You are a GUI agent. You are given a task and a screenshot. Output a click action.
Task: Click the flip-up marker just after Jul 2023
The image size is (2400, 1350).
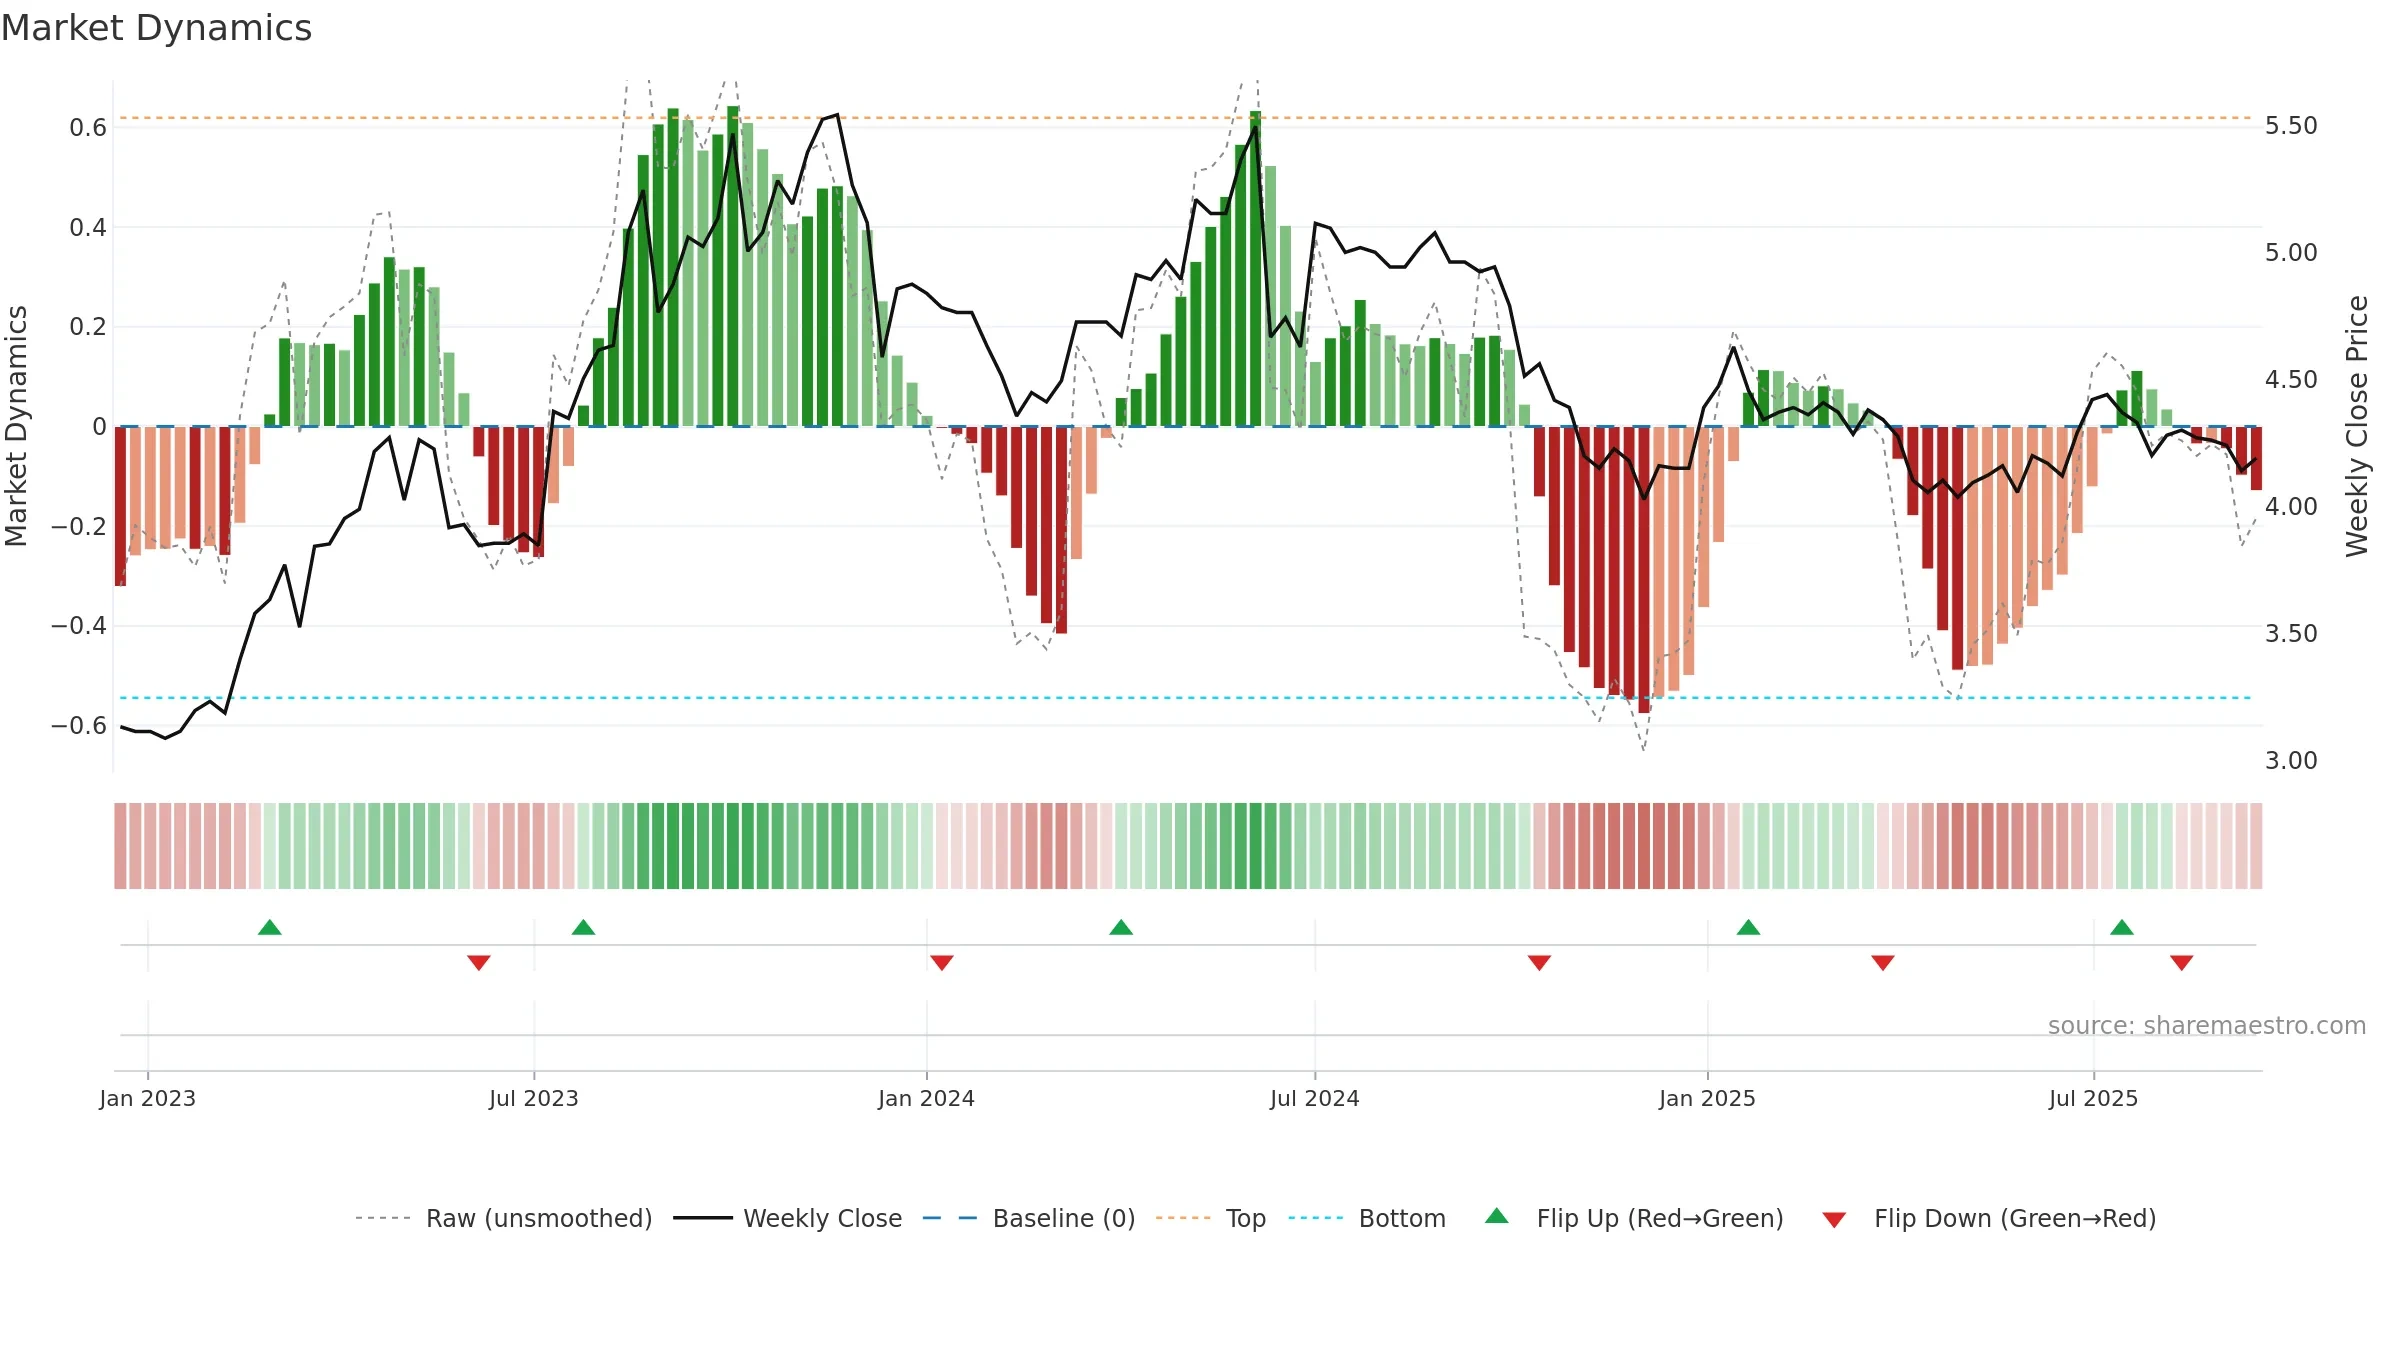[584, 927]
